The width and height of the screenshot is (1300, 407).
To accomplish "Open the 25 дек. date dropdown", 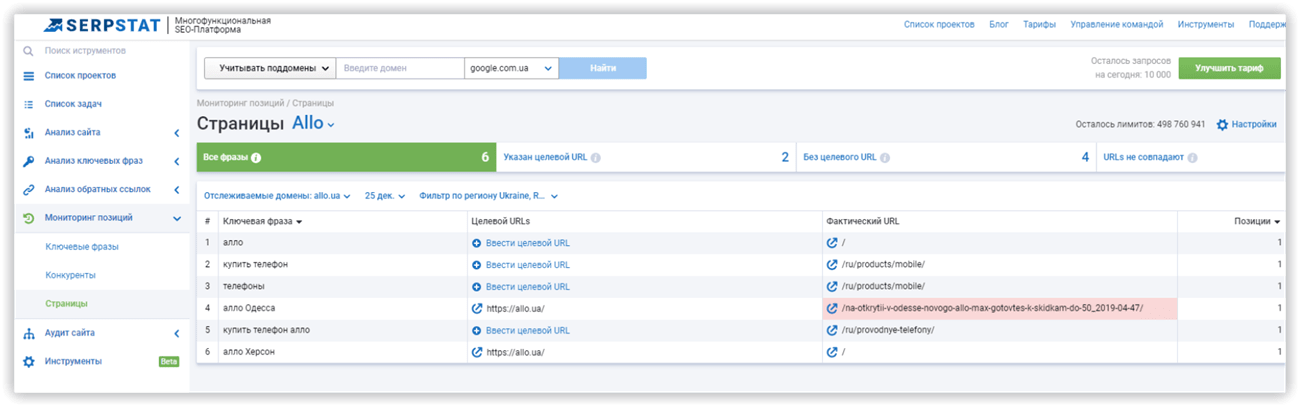I will click(385, 196).
